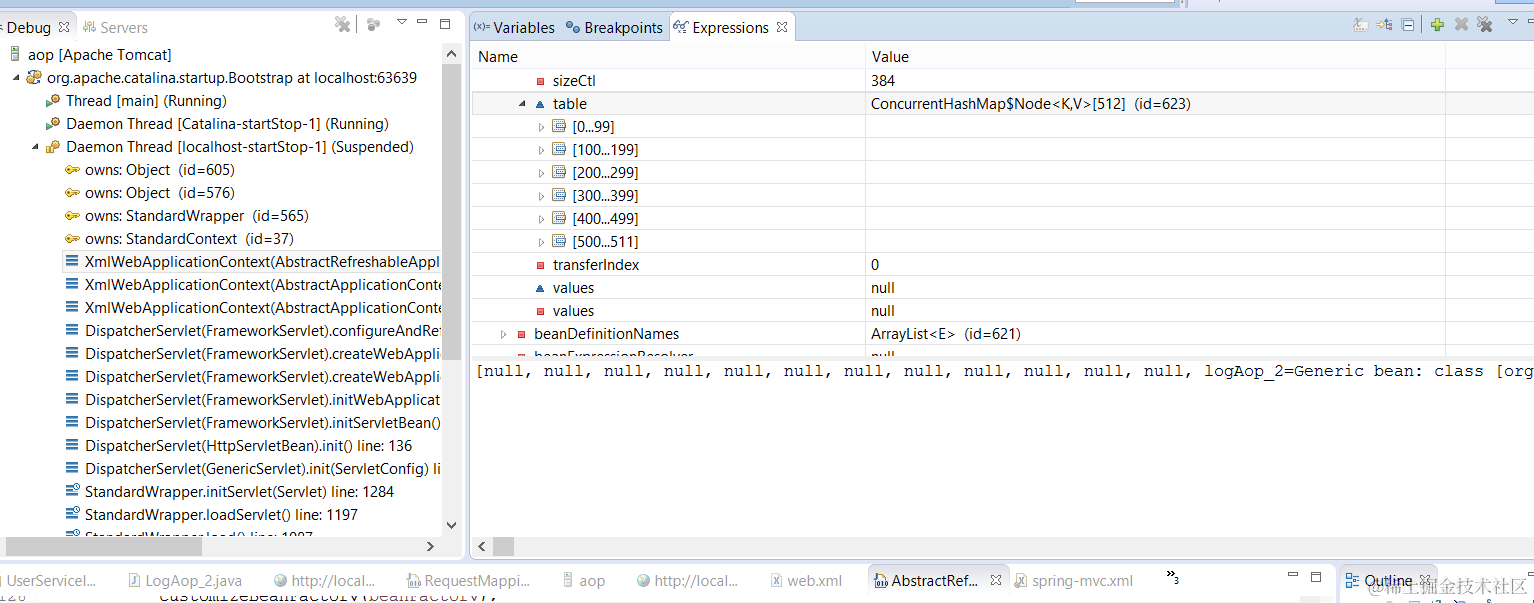Viewport: 1534px width, 603px height.
Task: Click the Show Type Names icon in Expressions toolbar
Action: pyautogui.click(x=1361, y=25)
